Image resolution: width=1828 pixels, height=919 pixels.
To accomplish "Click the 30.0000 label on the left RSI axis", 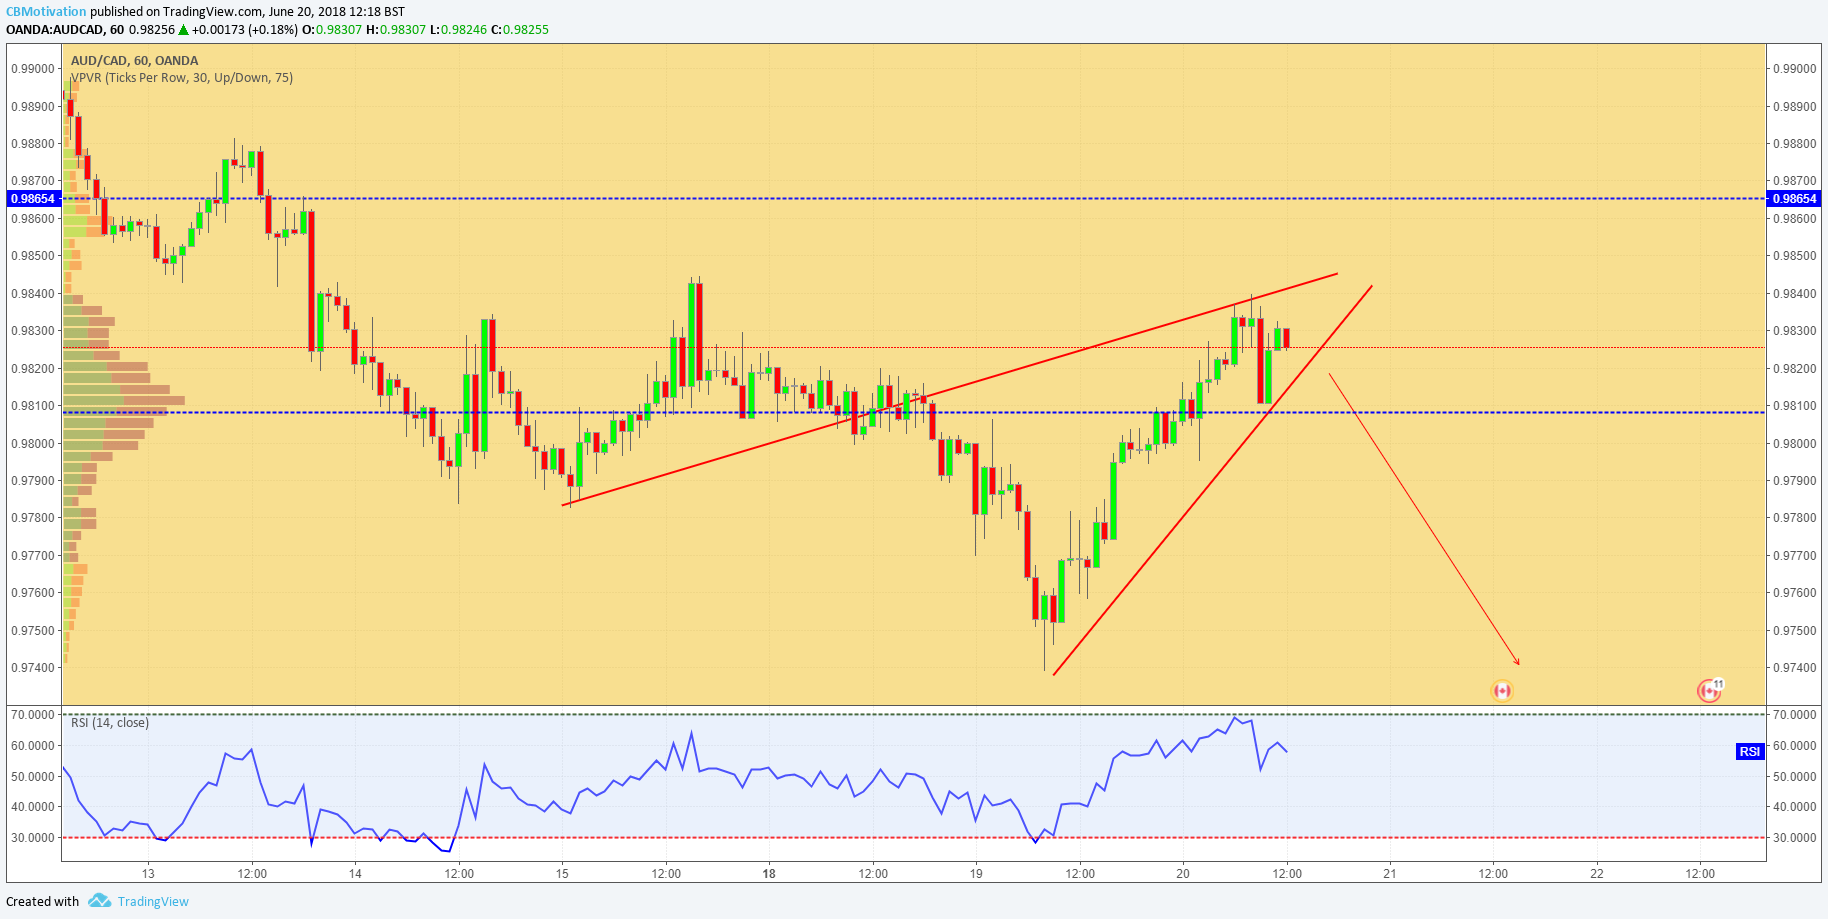I will 33,838.
